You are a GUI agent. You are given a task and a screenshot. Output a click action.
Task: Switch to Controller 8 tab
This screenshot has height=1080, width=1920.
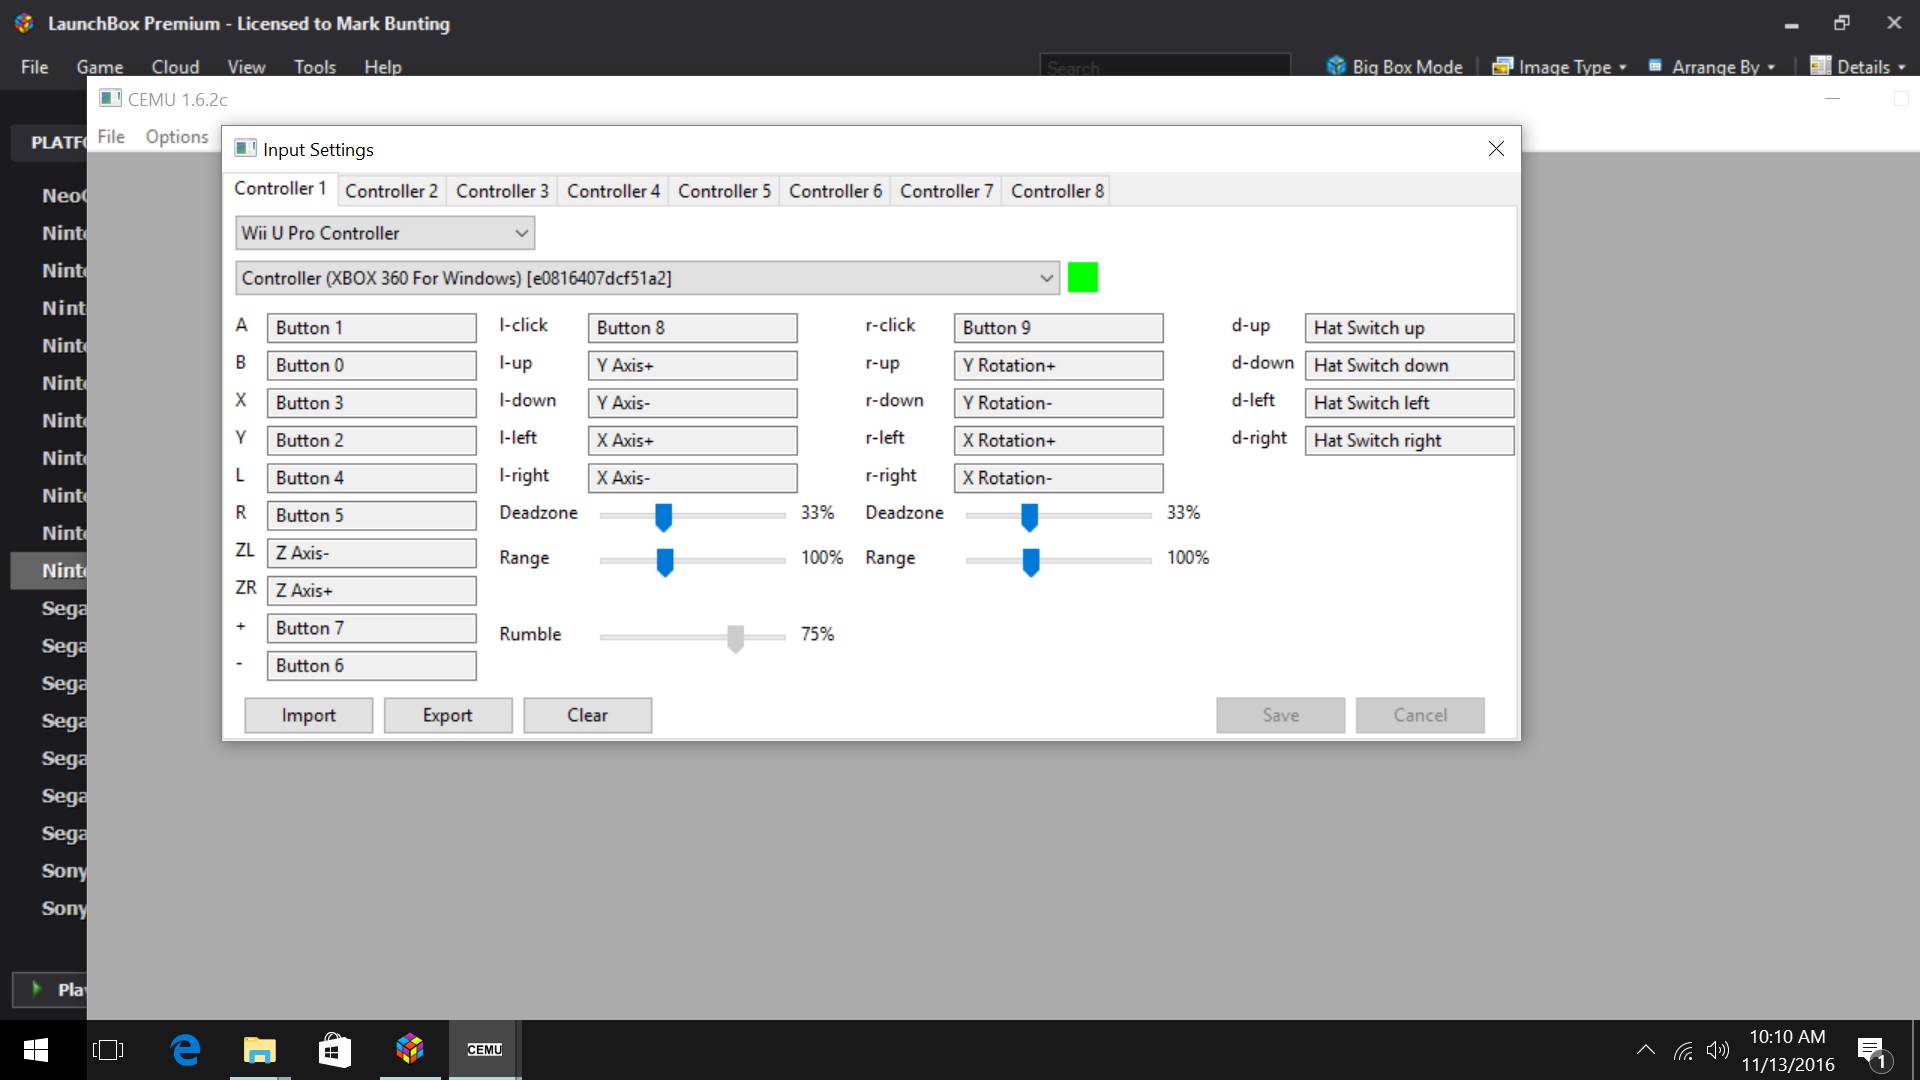pos(1057,191)
